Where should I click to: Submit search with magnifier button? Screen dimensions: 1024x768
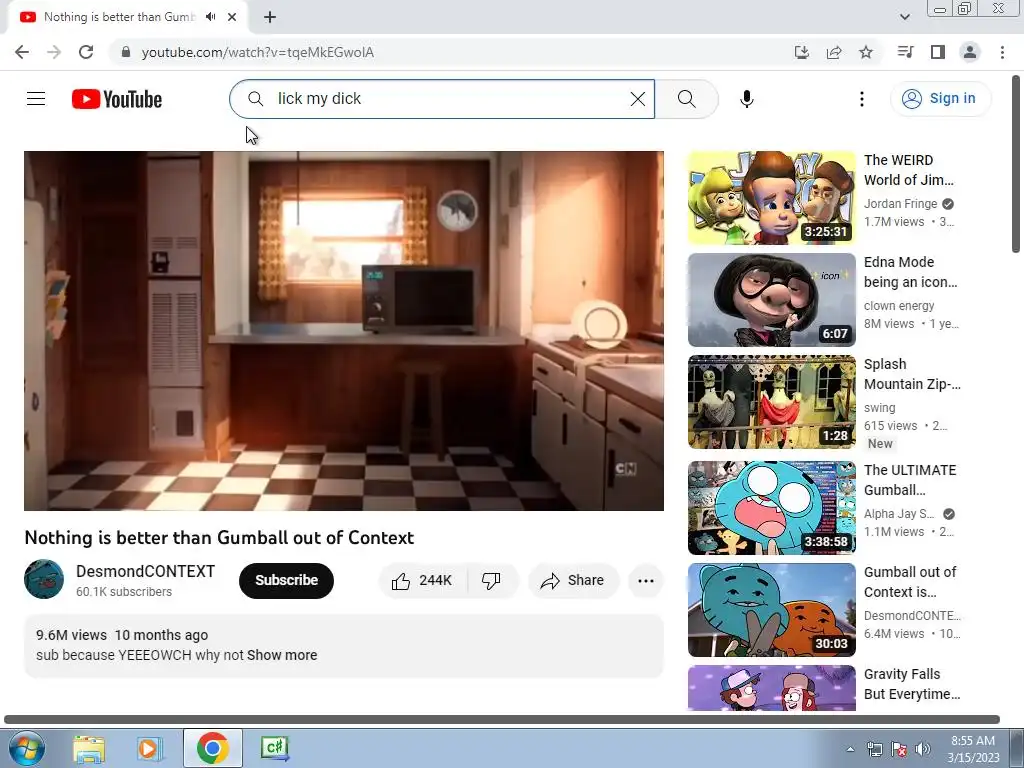[x=686, y=99]
